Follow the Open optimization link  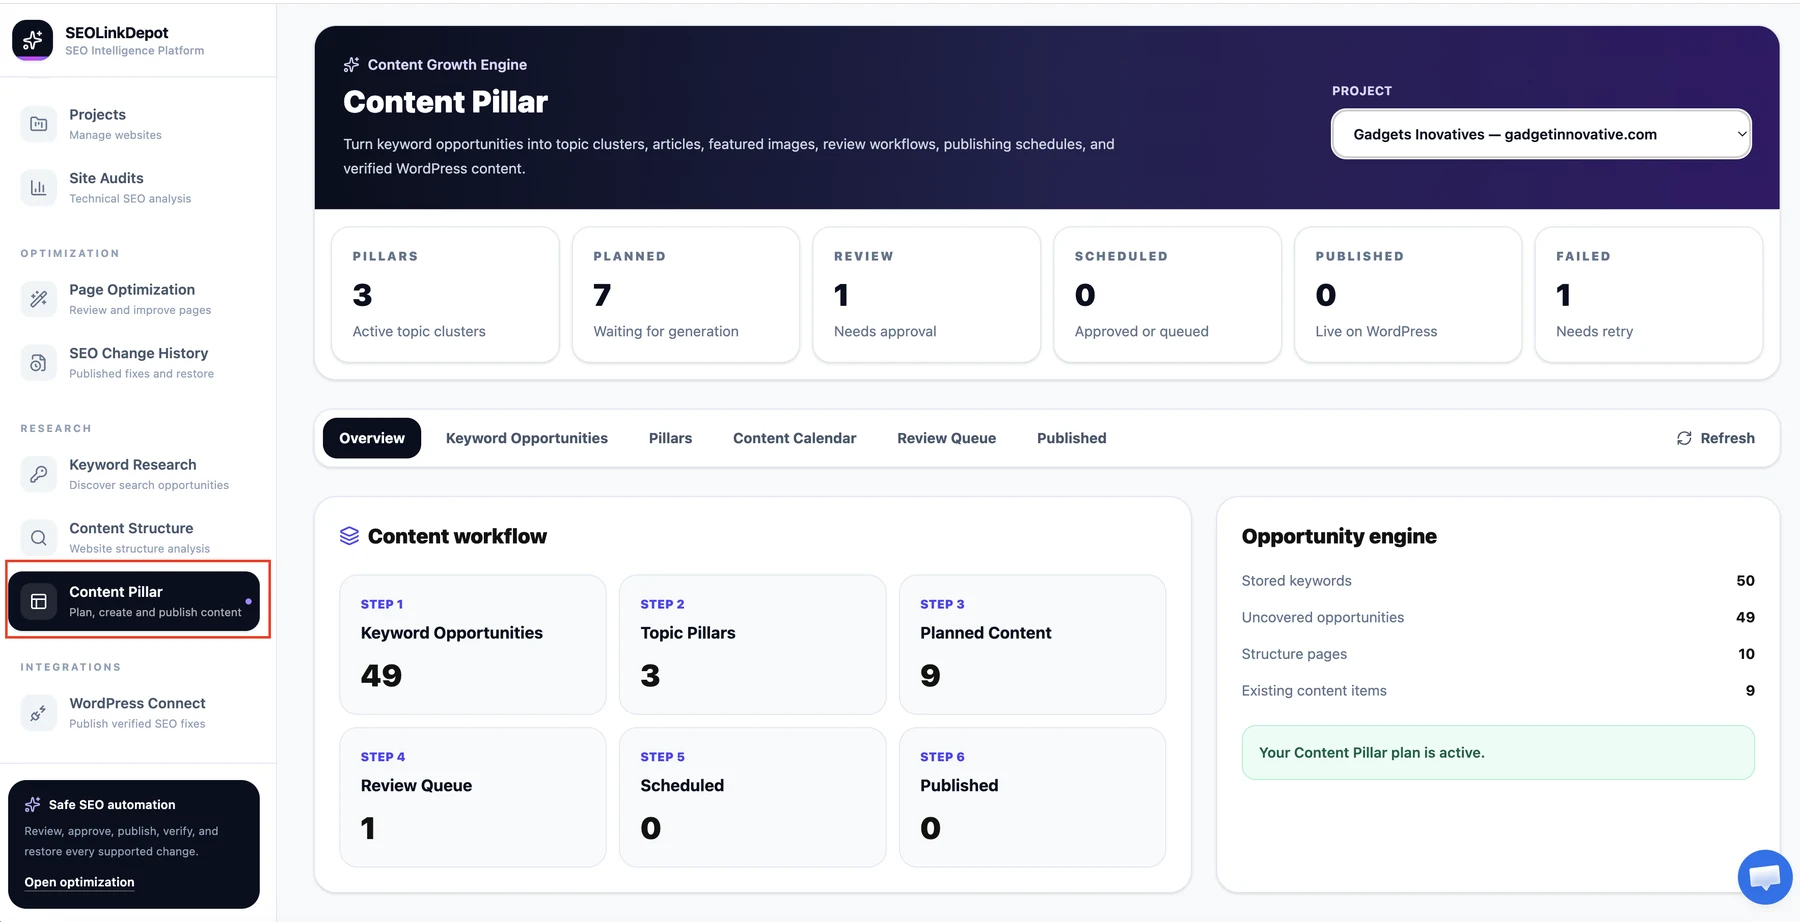pyautogui.click(x=79, y=882)
